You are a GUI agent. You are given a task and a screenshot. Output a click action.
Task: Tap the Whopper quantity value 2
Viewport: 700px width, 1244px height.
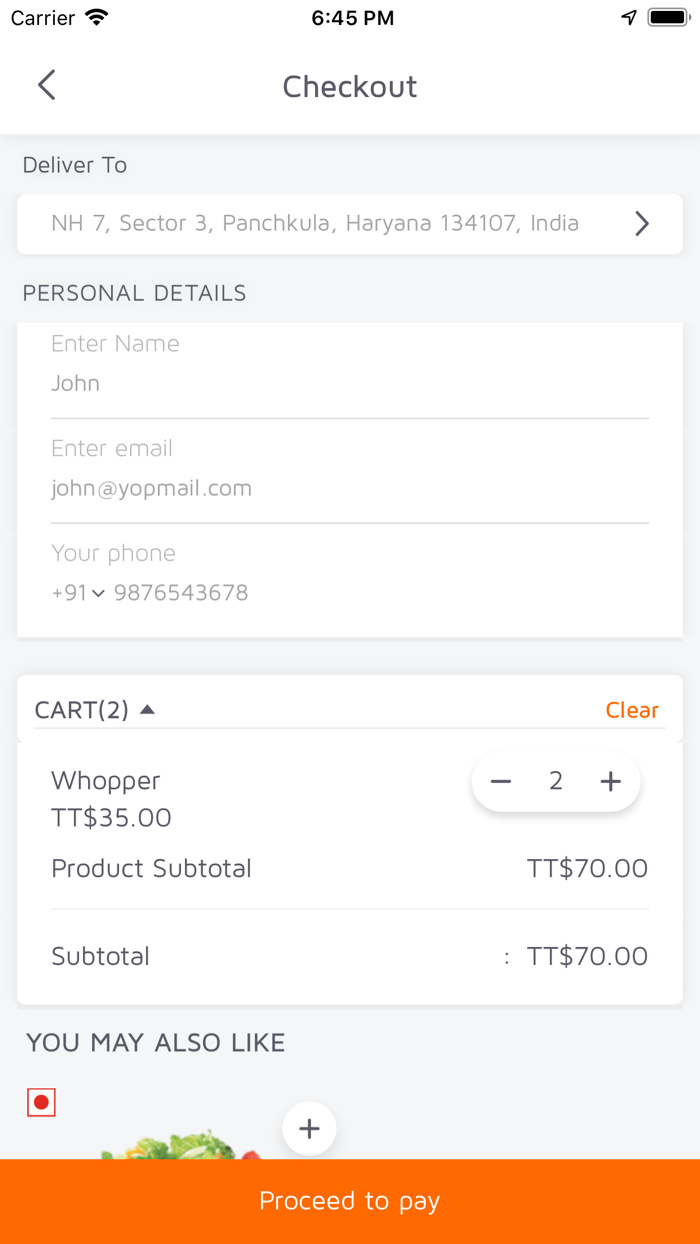pyautogui.click(x=556, y=781)
